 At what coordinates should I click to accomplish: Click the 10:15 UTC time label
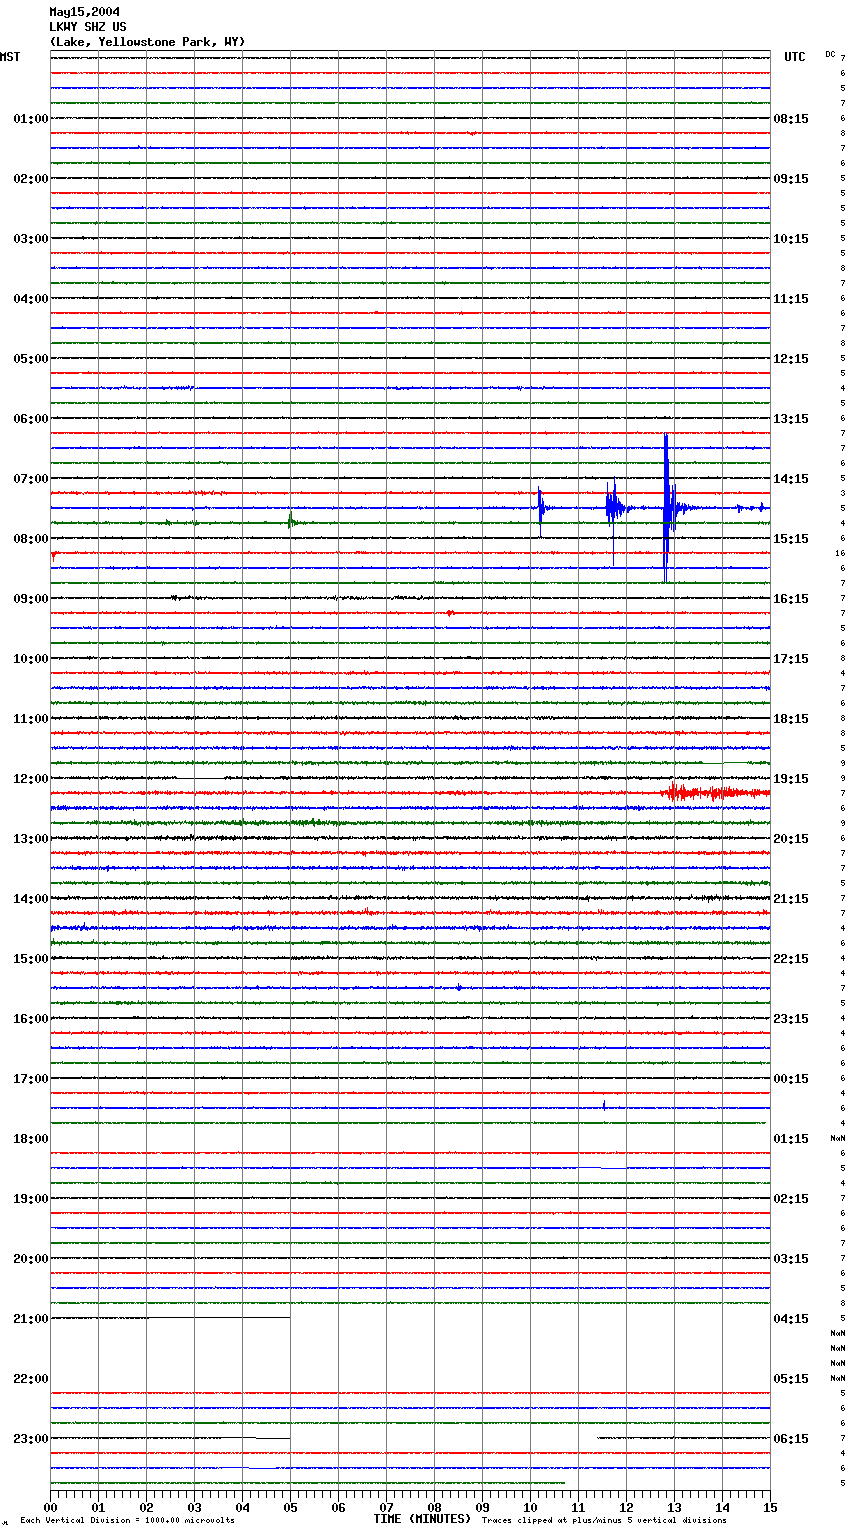[x=791, y=239]
